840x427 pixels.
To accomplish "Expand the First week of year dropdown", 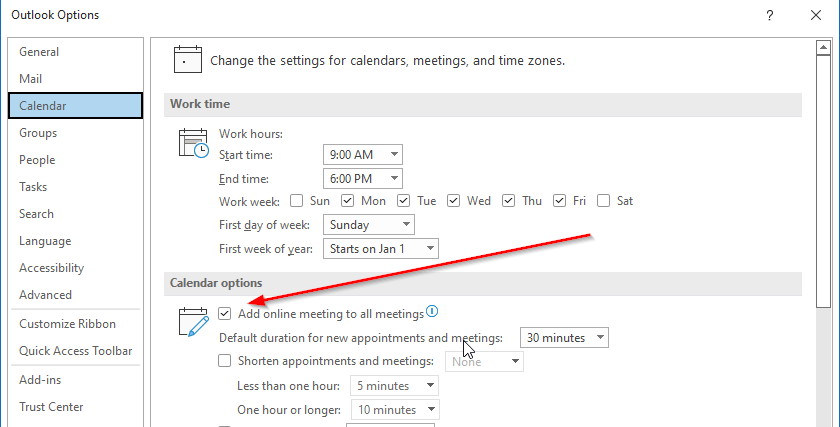I will tap(380, 249).
